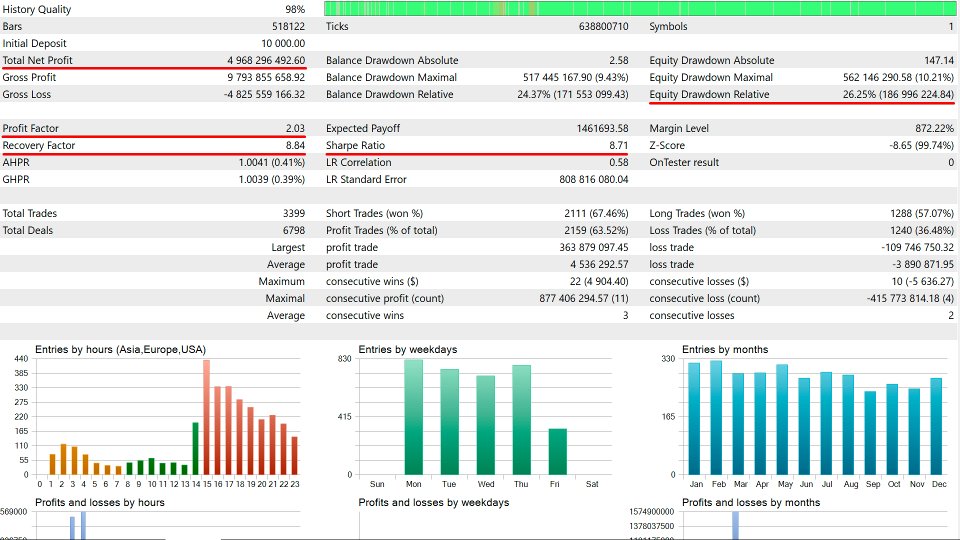960x540 pixels.
Task: Click Gross Profit value 9 793 855 658.92
Action: click(266, 77)
